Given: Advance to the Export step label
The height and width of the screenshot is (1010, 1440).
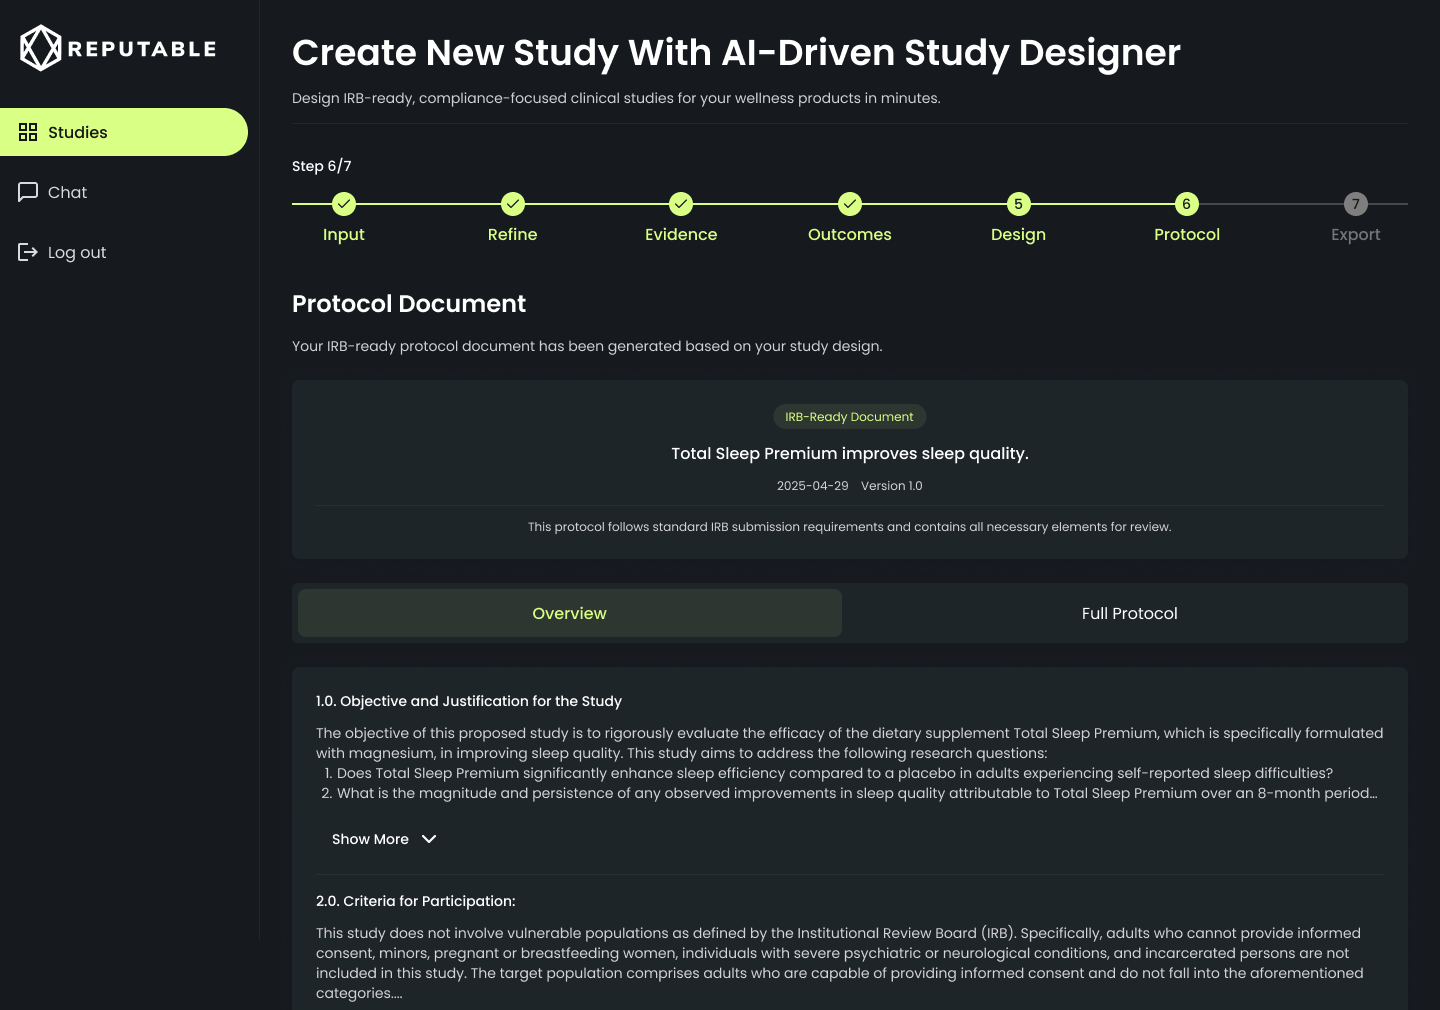Looking at the screenshot, I should (x=1356, y=235).
